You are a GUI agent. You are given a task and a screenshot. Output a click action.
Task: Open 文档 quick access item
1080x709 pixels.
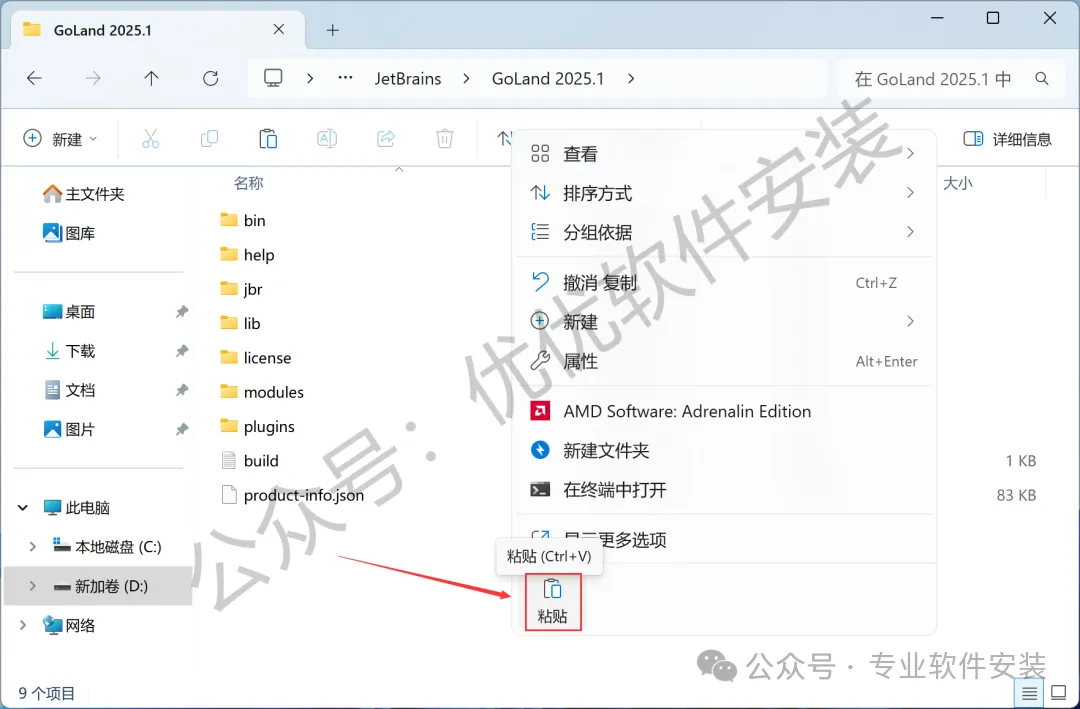coord(69,391)
